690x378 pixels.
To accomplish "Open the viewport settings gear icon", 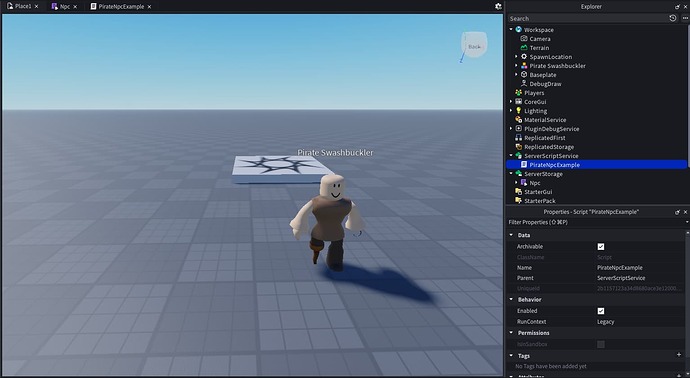I will pyautogui.click(x=498, y=6).
